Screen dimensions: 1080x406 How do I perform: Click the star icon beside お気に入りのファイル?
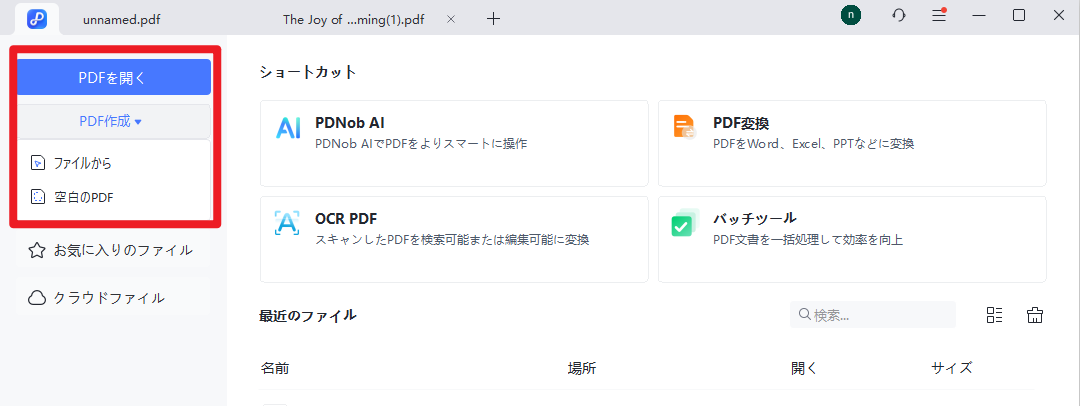coord(37,250)
